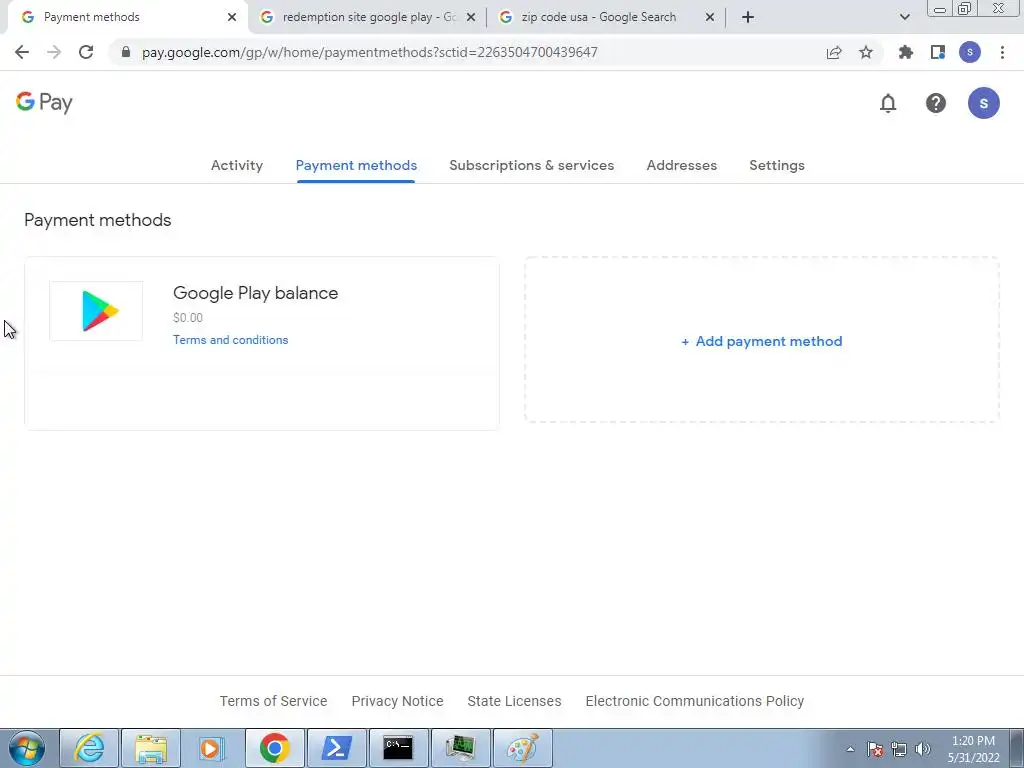Open the Extensions puzzle icon
The width and height of the screenshot is (1024, 768).
pyautogui.click(x=905, y=52)
